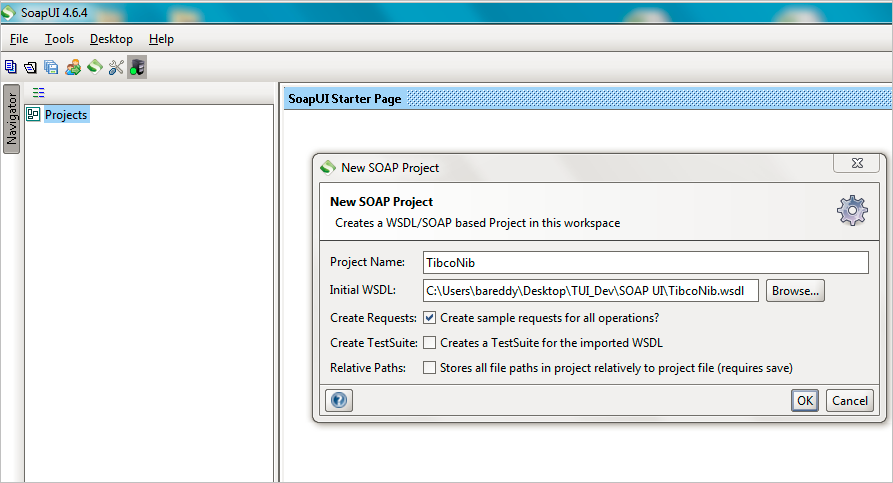Uncheck Create sample requests for all operations
The image size is (893, 483).
tap(429, 318)
